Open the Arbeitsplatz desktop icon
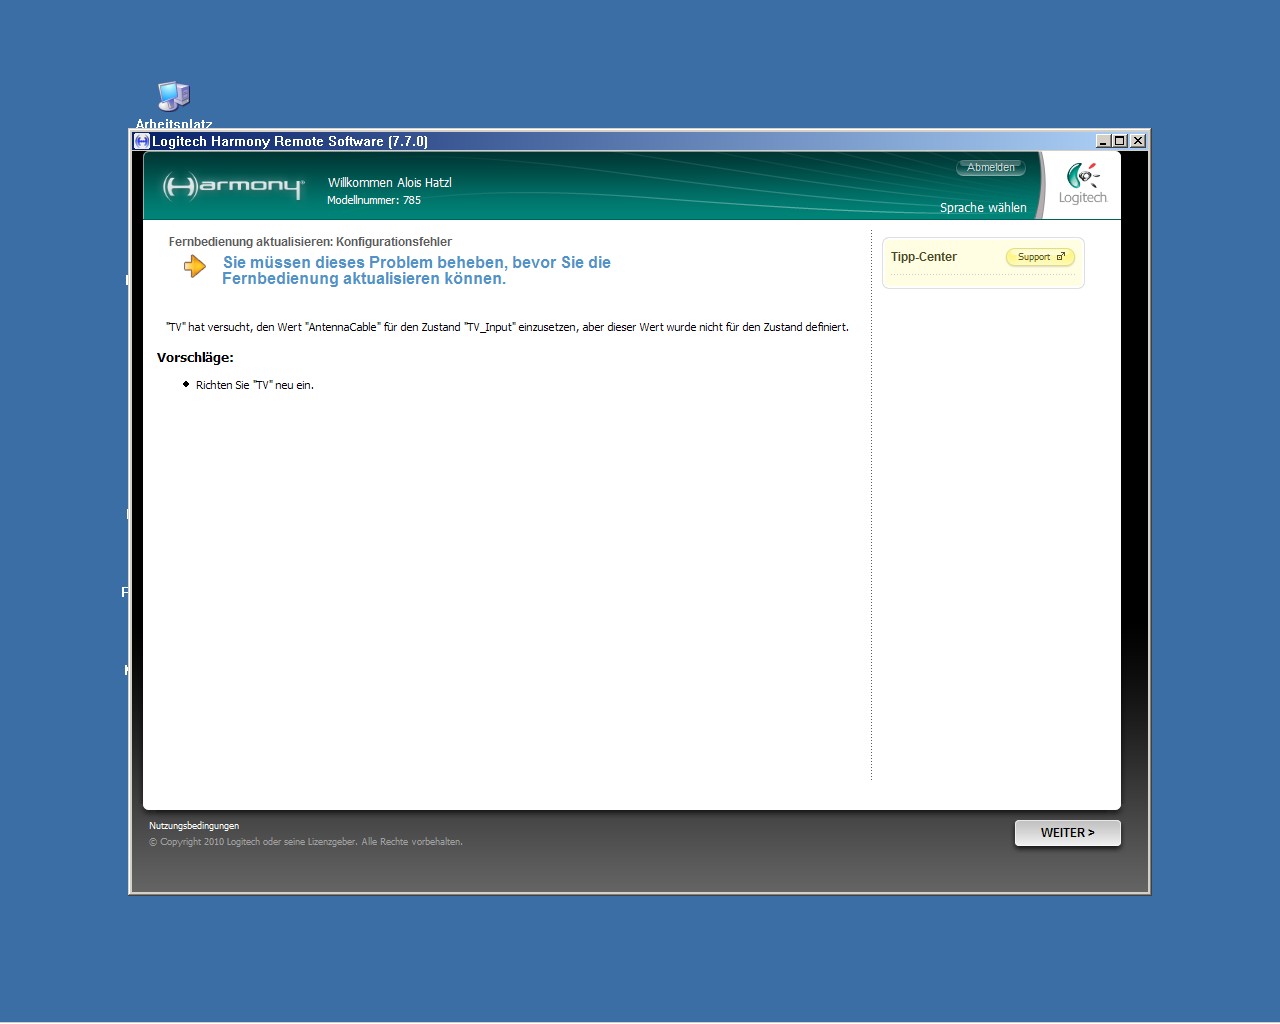This screenshot has width=1280, height=1024. tap(173, 97)
